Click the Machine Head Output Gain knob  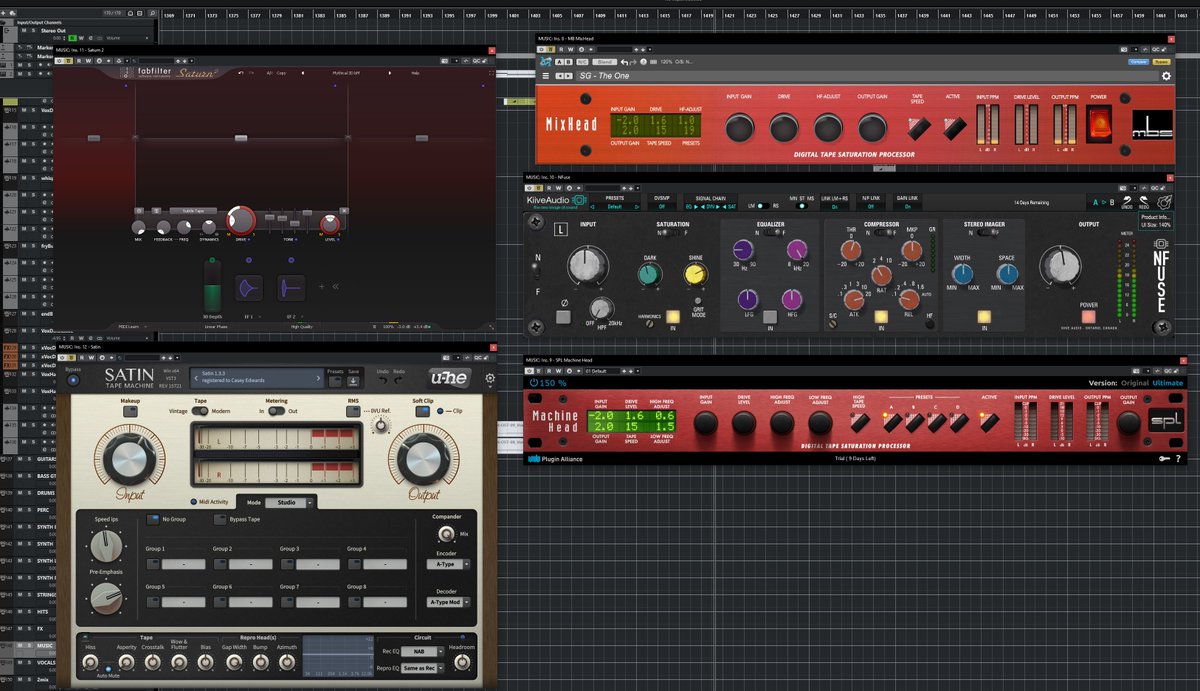(x=1129, y=422)
